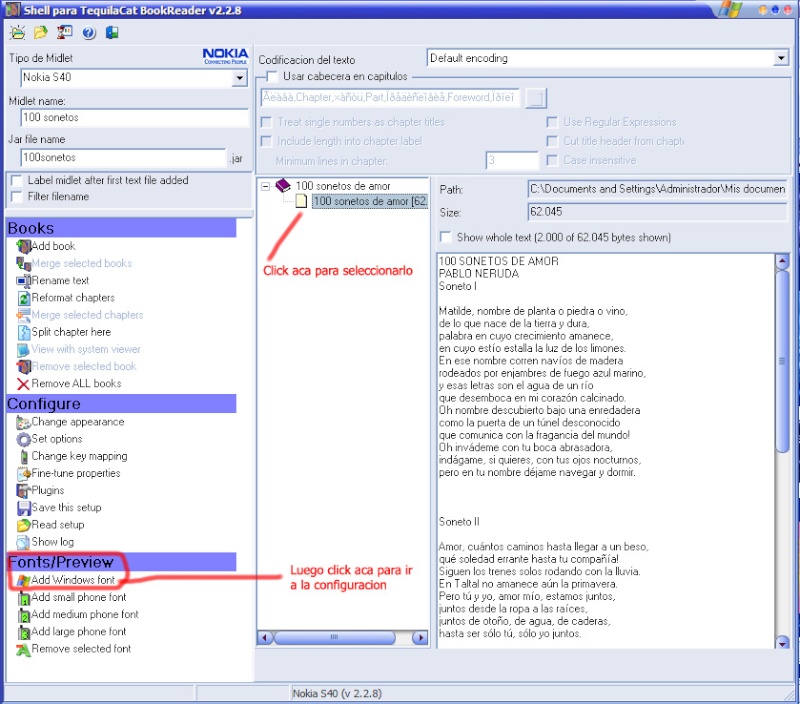Click the Add medium phone font icon
The height and width of the screenshot is (704, 800).
(23, 615)
